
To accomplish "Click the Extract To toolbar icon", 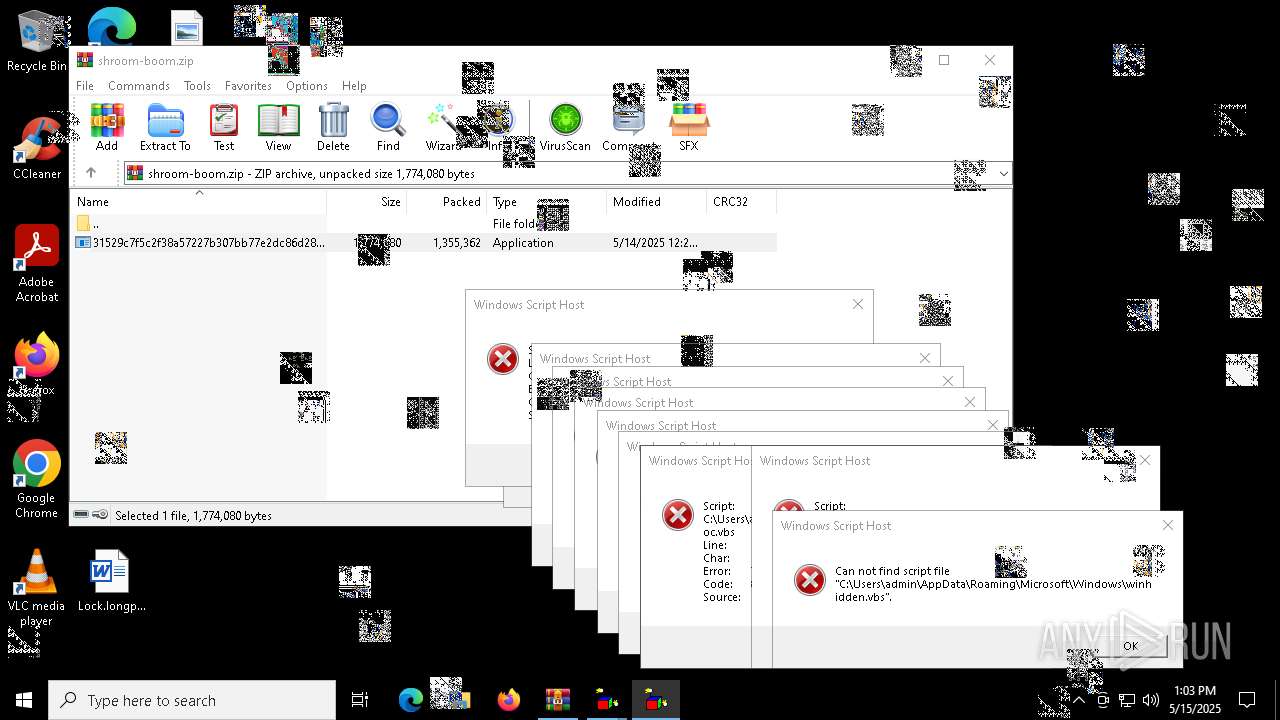I will [165, 127].
